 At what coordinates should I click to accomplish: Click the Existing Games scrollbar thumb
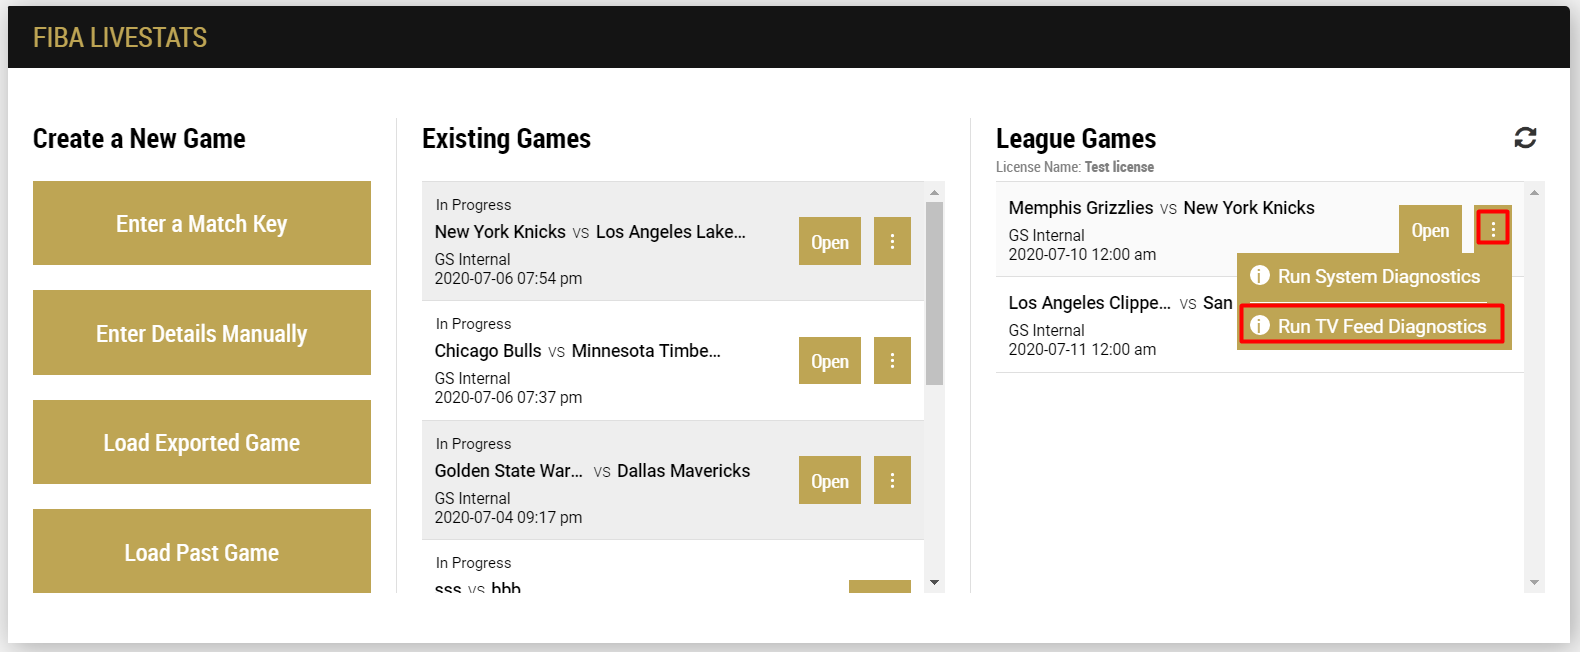[x=934, y=293]
